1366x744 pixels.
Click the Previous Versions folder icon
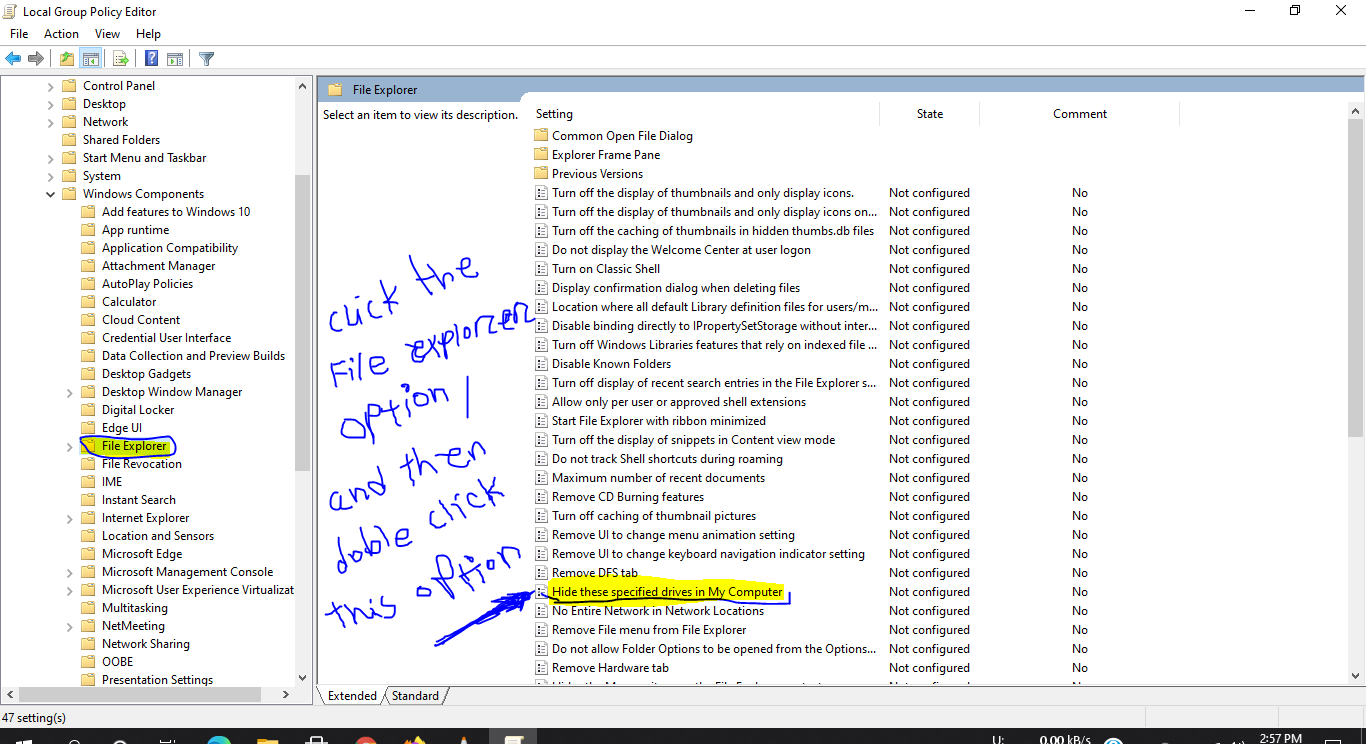(x=541, y=173)
